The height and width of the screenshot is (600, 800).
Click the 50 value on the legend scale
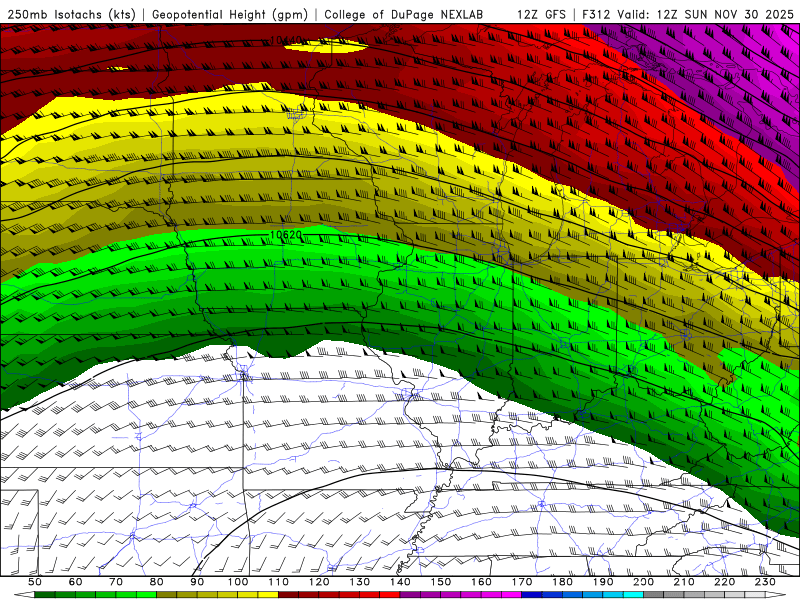(35, 582)
